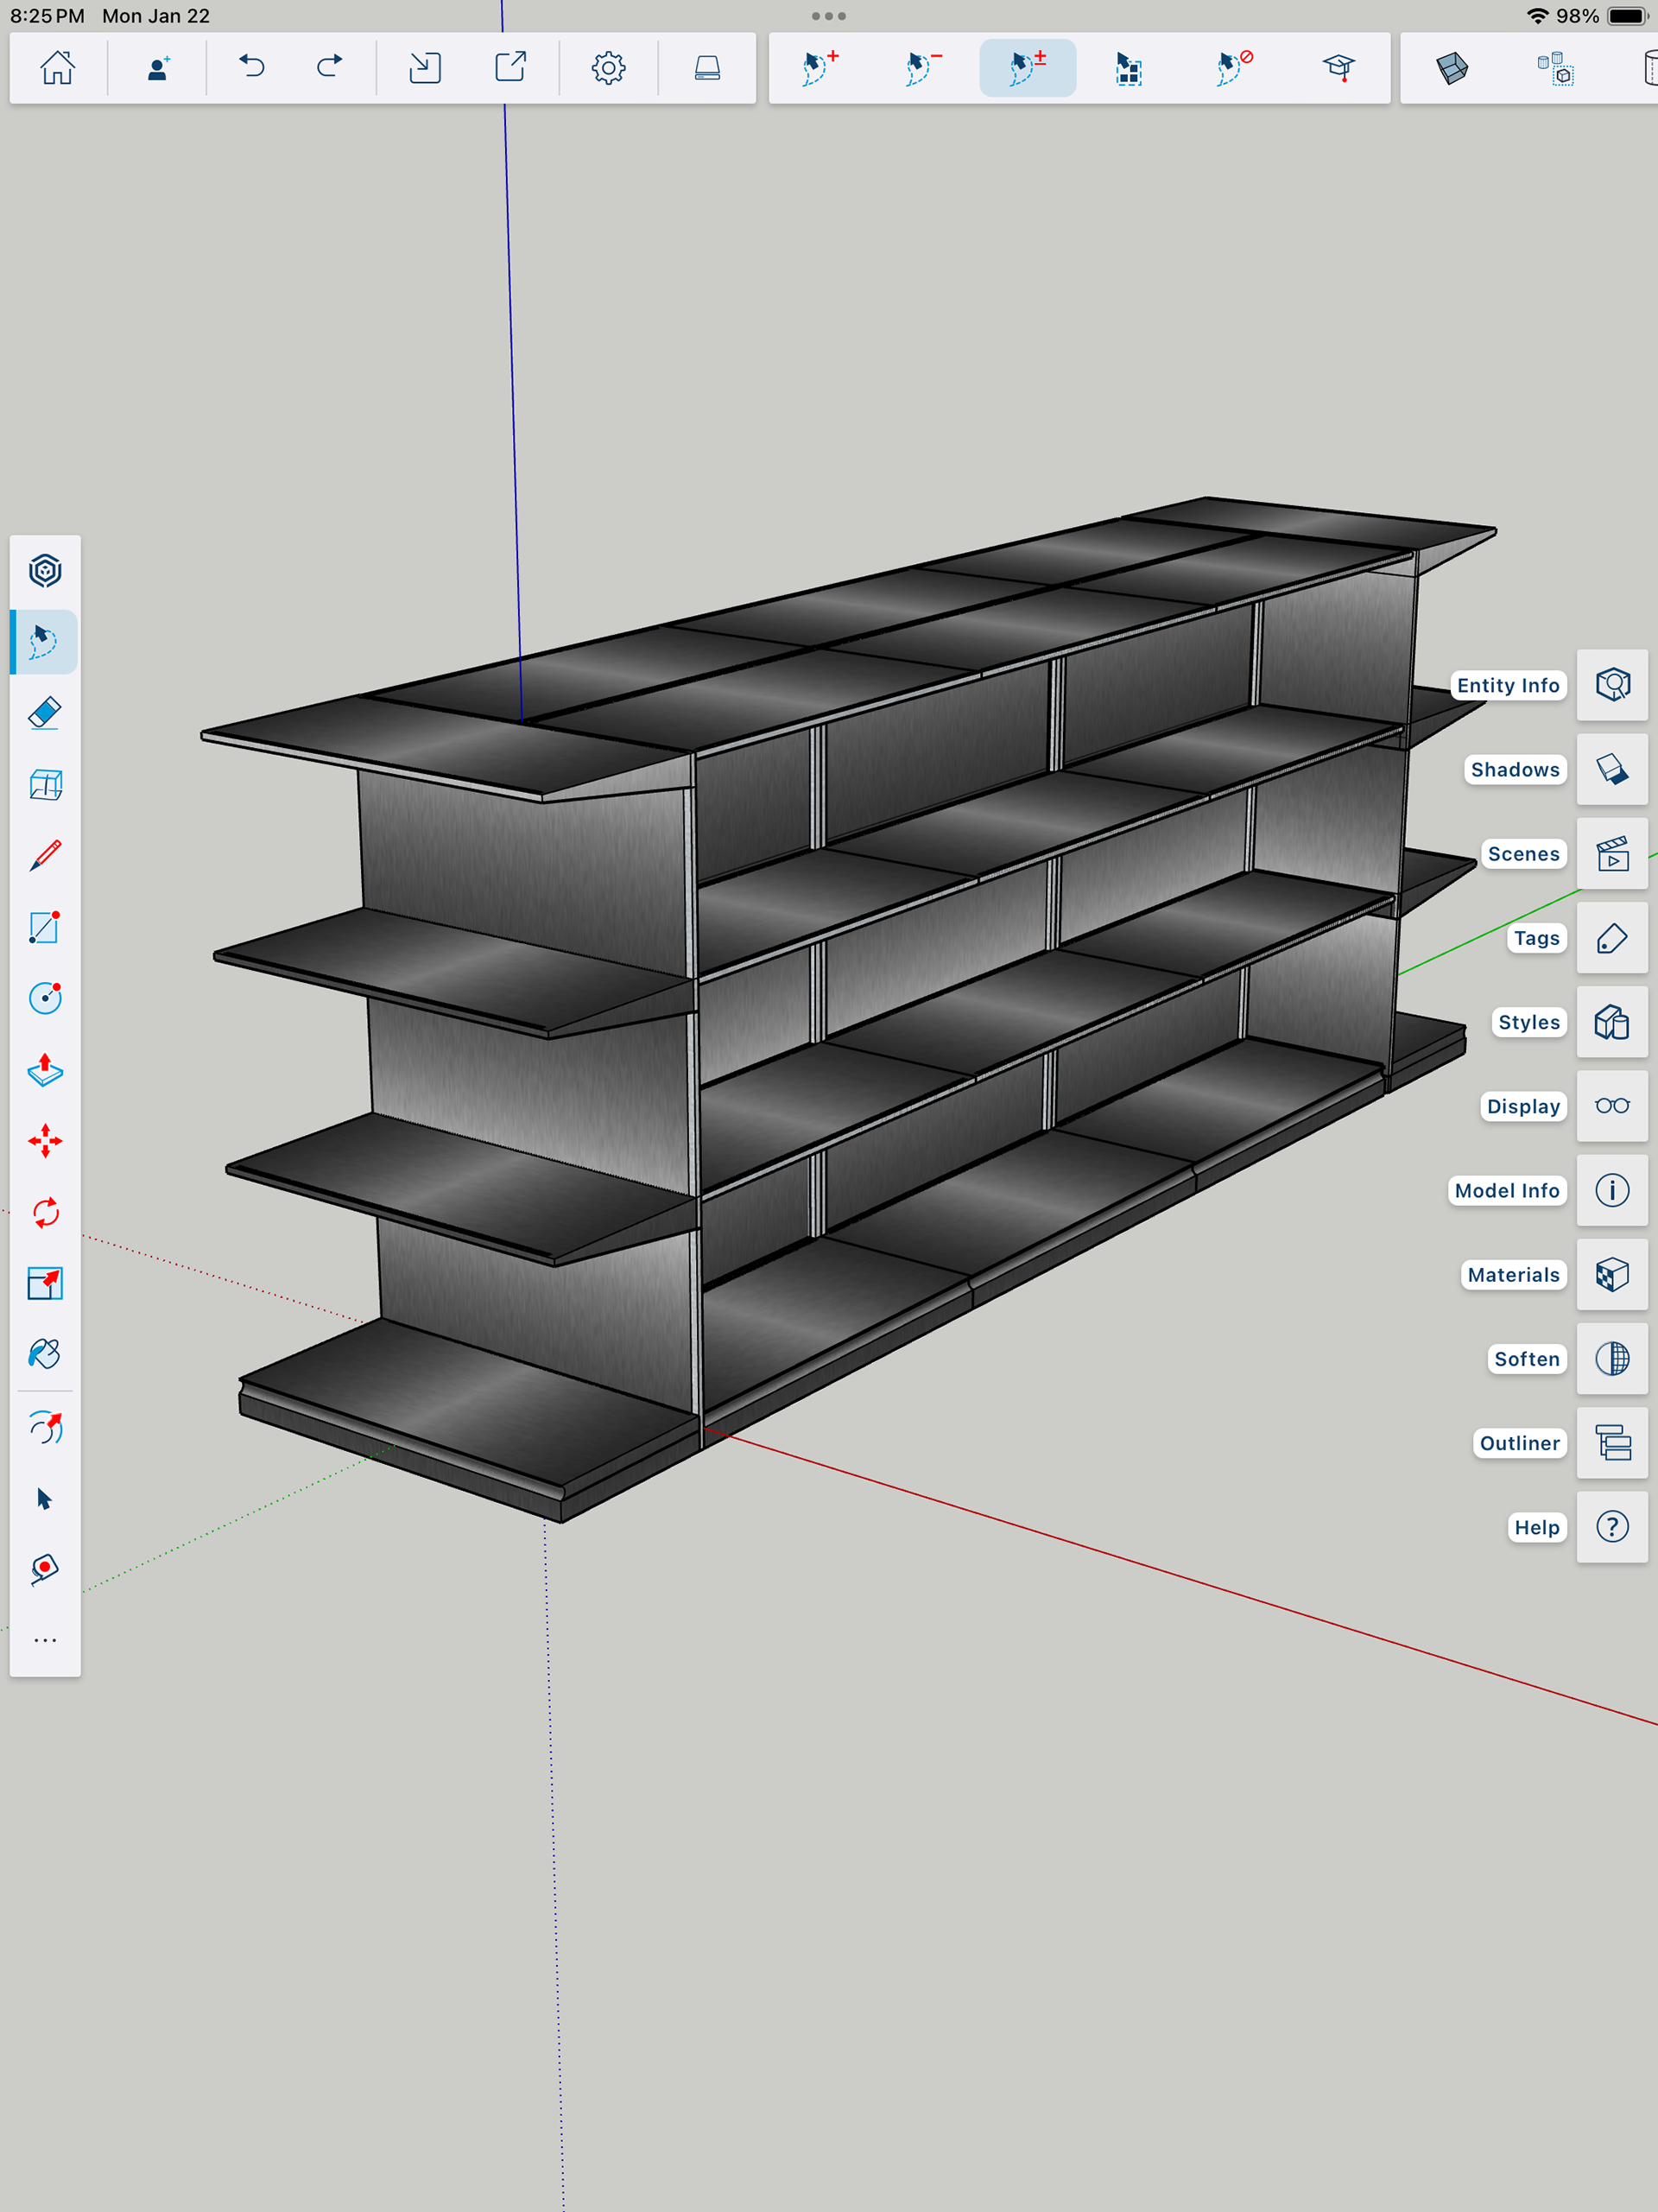Toggle the add/subtract selection mode

click(1027, 68)
